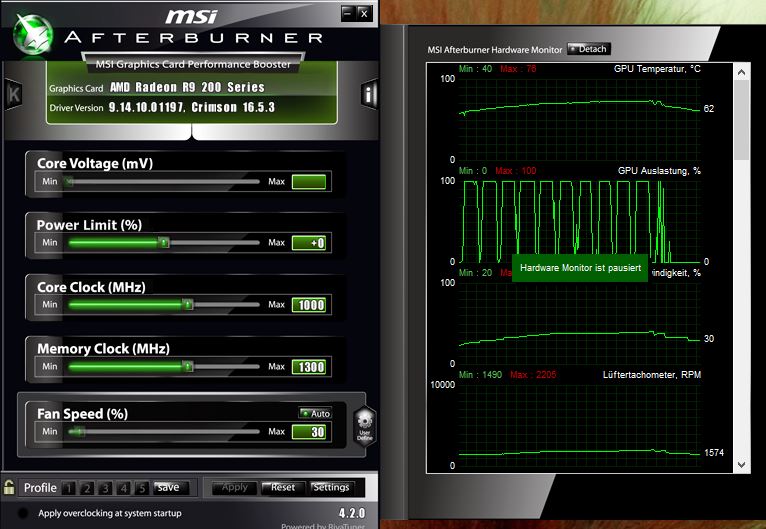
Task: Minimize the Afterburner window
Action: [347, 13]
